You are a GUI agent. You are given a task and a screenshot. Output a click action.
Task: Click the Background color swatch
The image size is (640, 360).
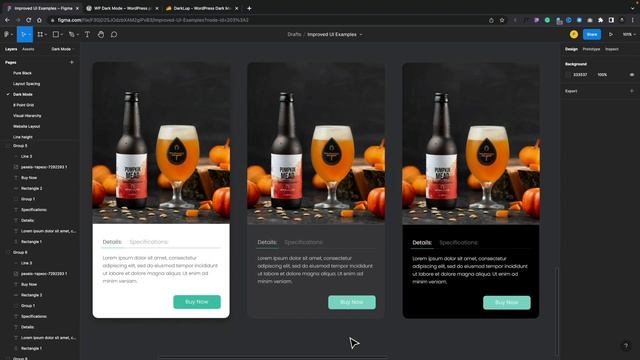568,75
